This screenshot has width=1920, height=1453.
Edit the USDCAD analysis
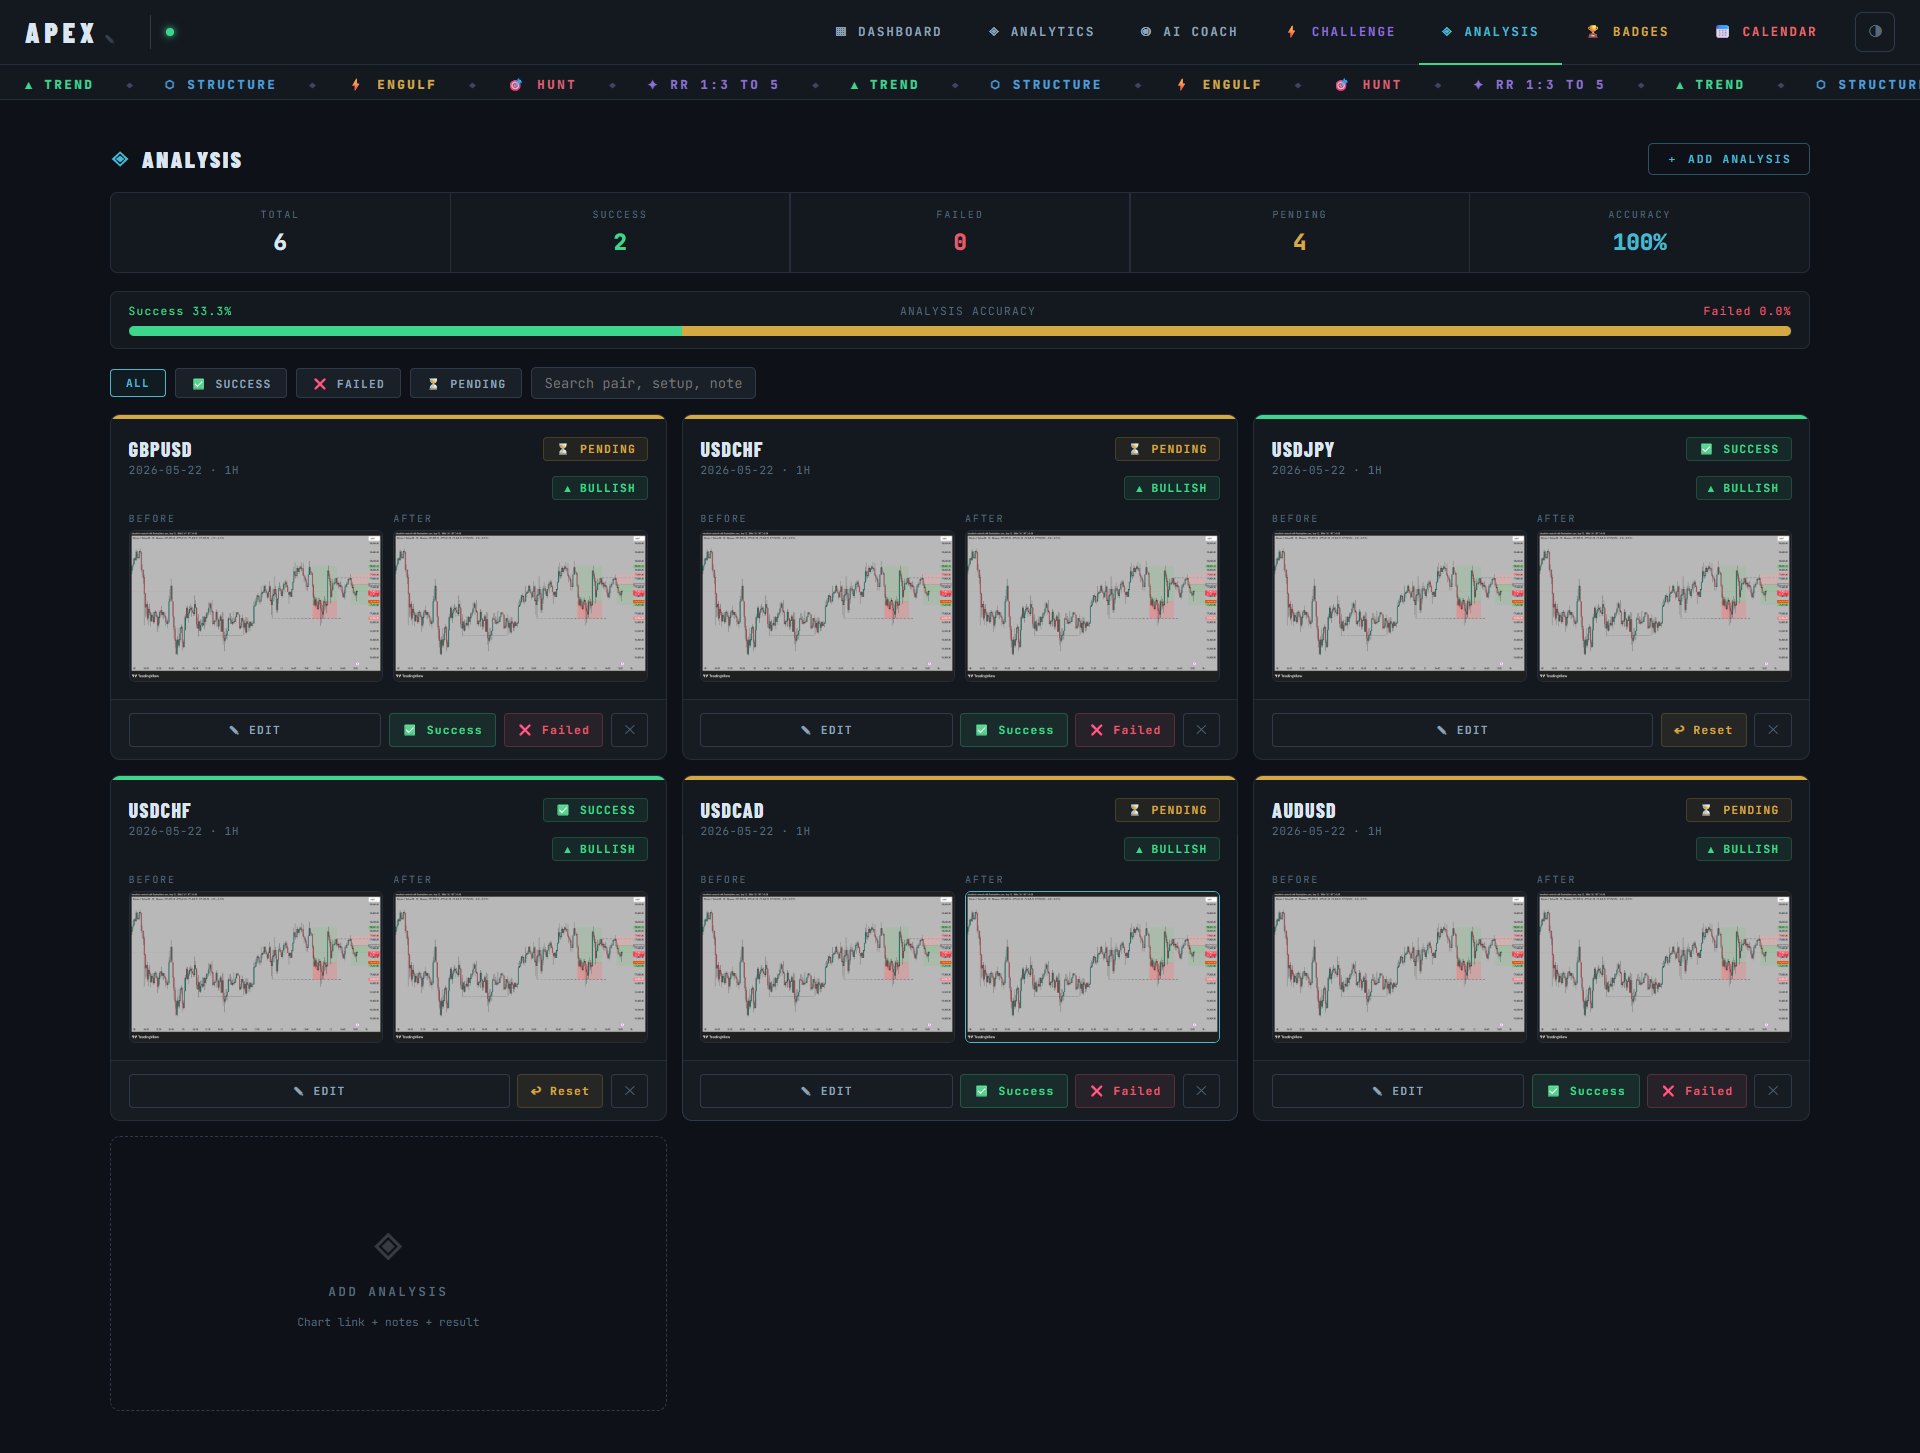coord(826,1091)
